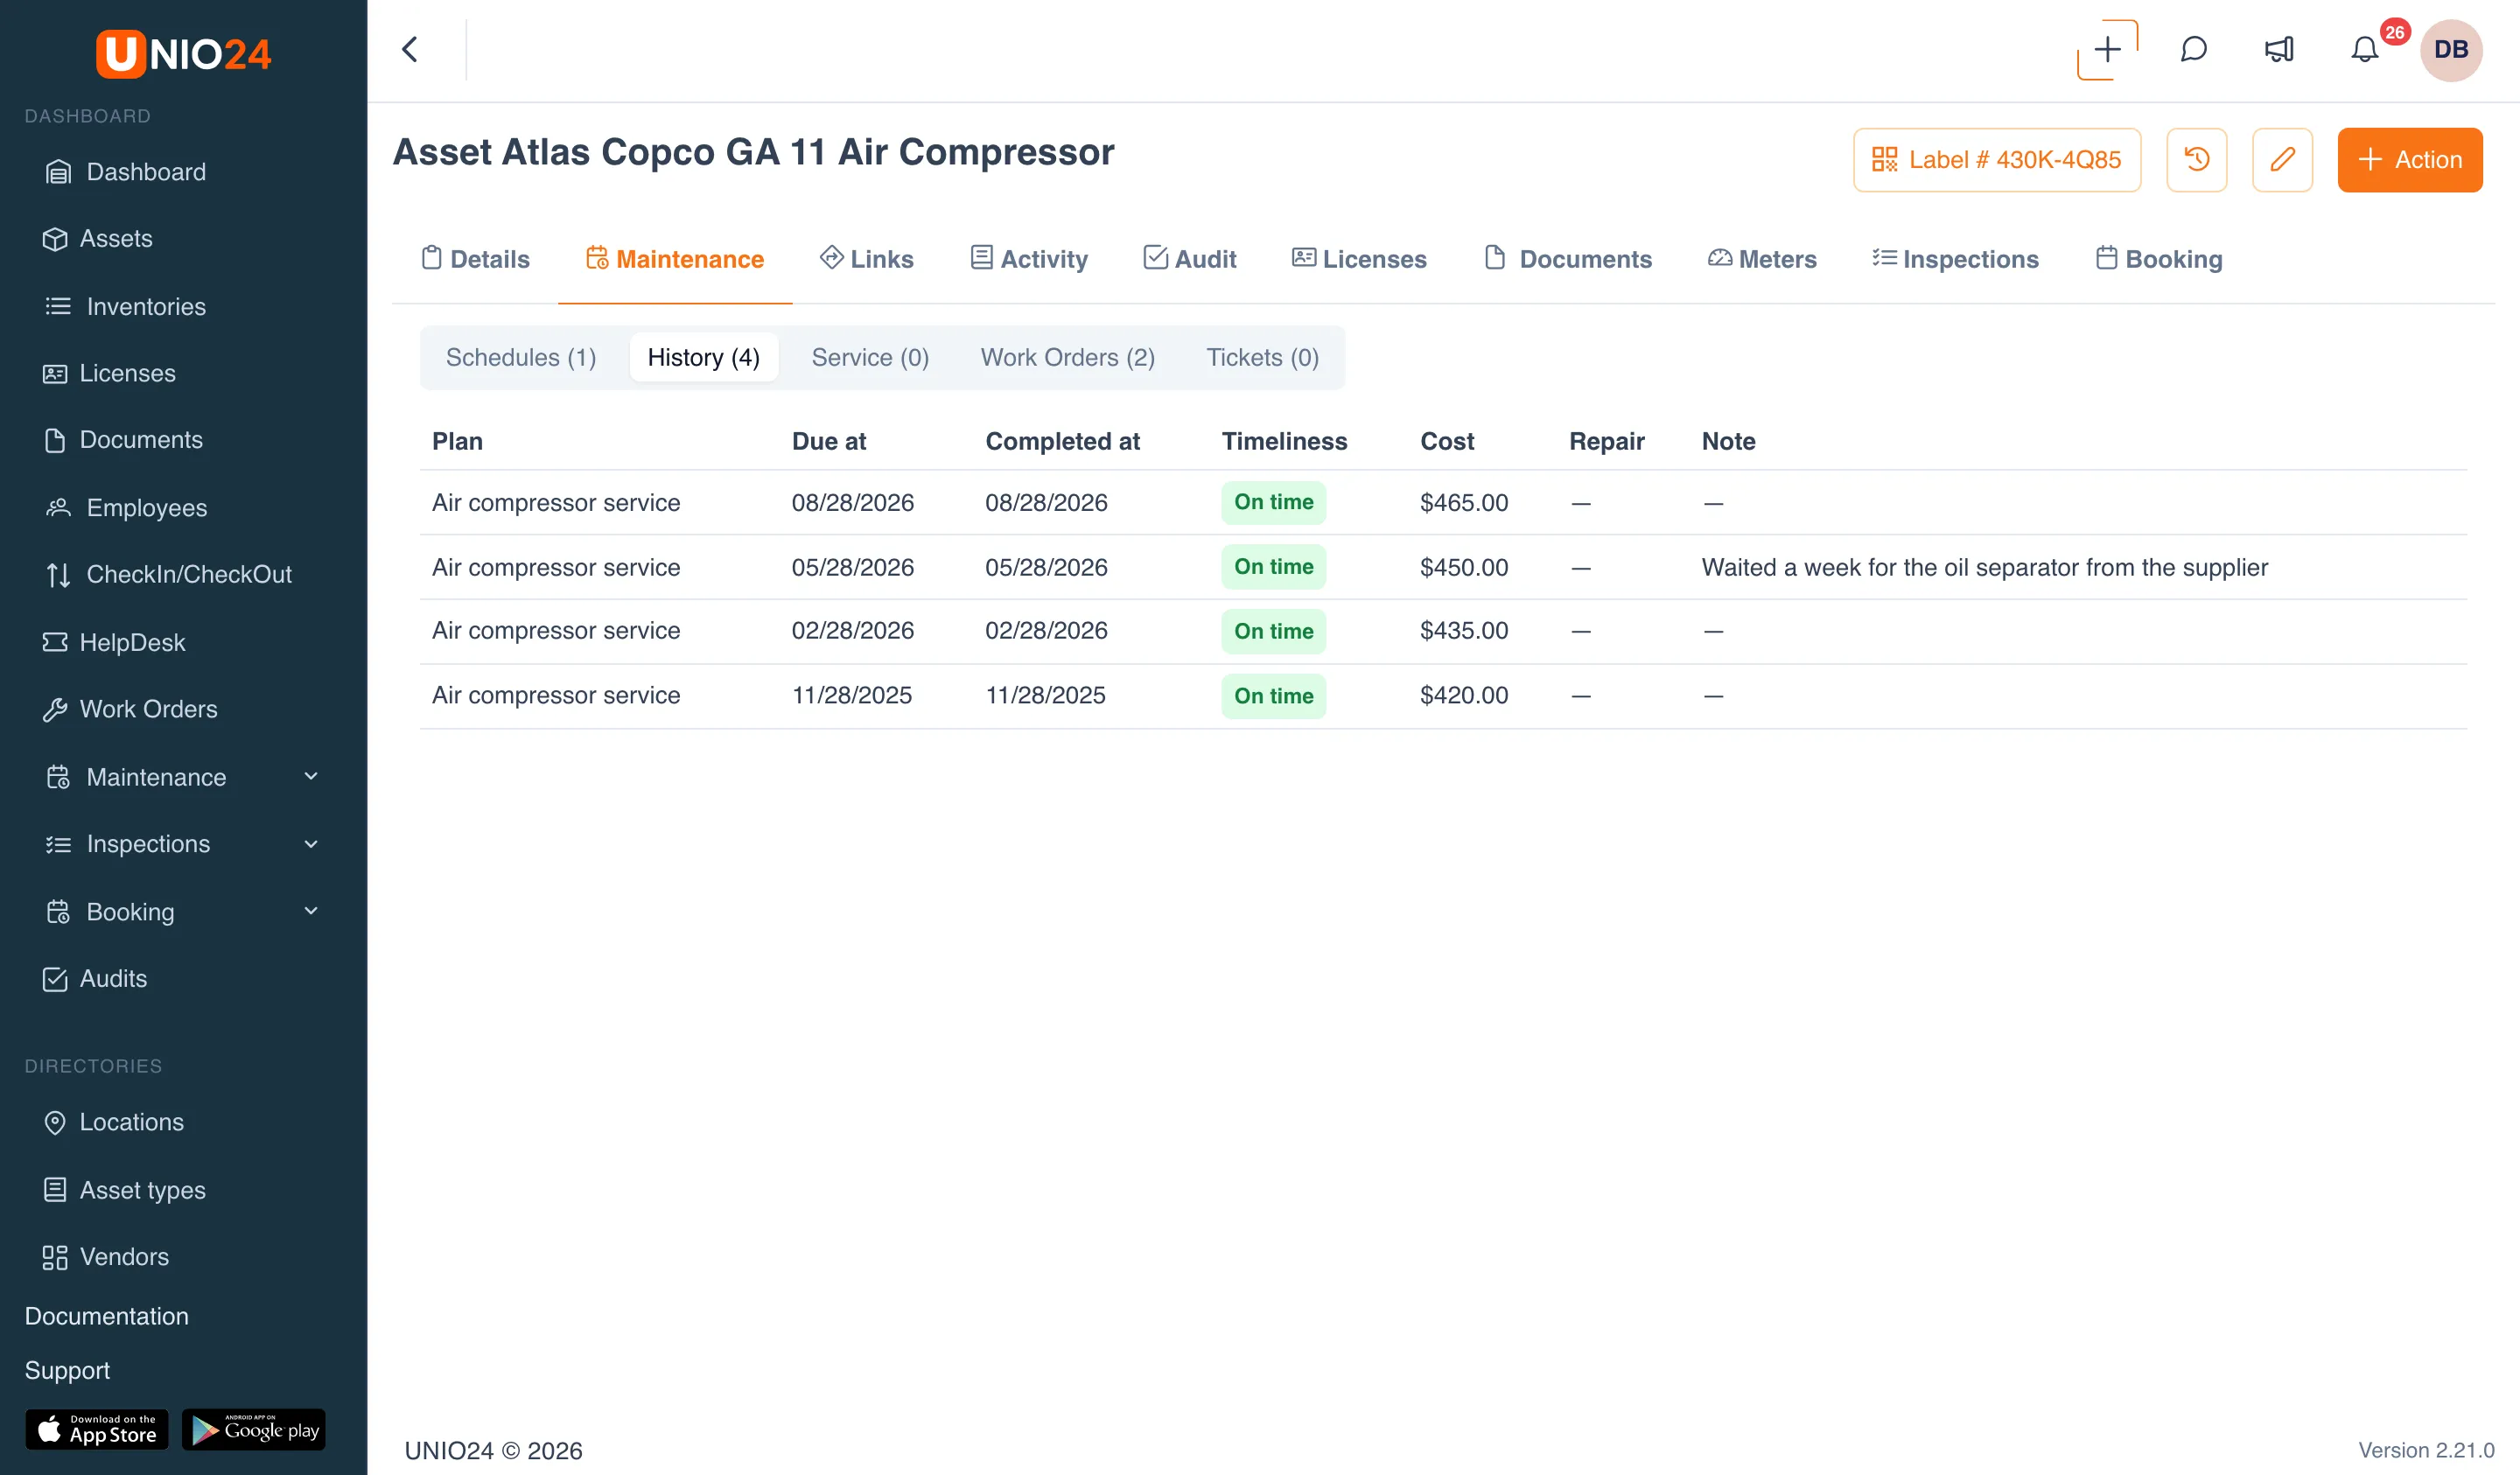Select the Work Orders (2) sub-tab

pyautogui.click(x=1067, y=358)
